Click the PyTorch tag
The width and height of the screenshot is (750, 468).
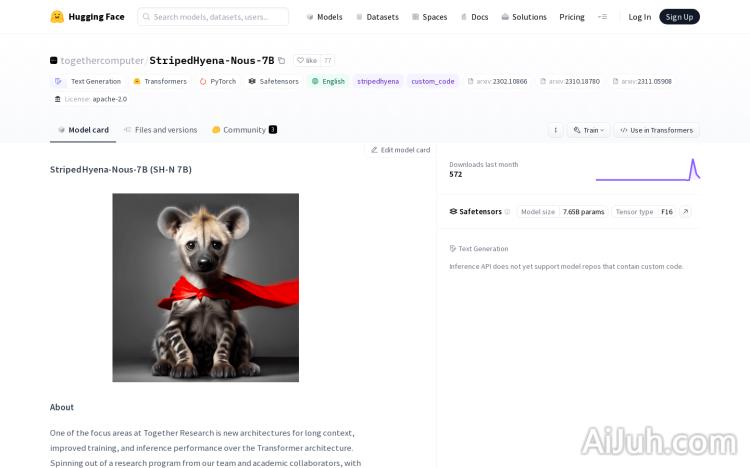point(218,81)
